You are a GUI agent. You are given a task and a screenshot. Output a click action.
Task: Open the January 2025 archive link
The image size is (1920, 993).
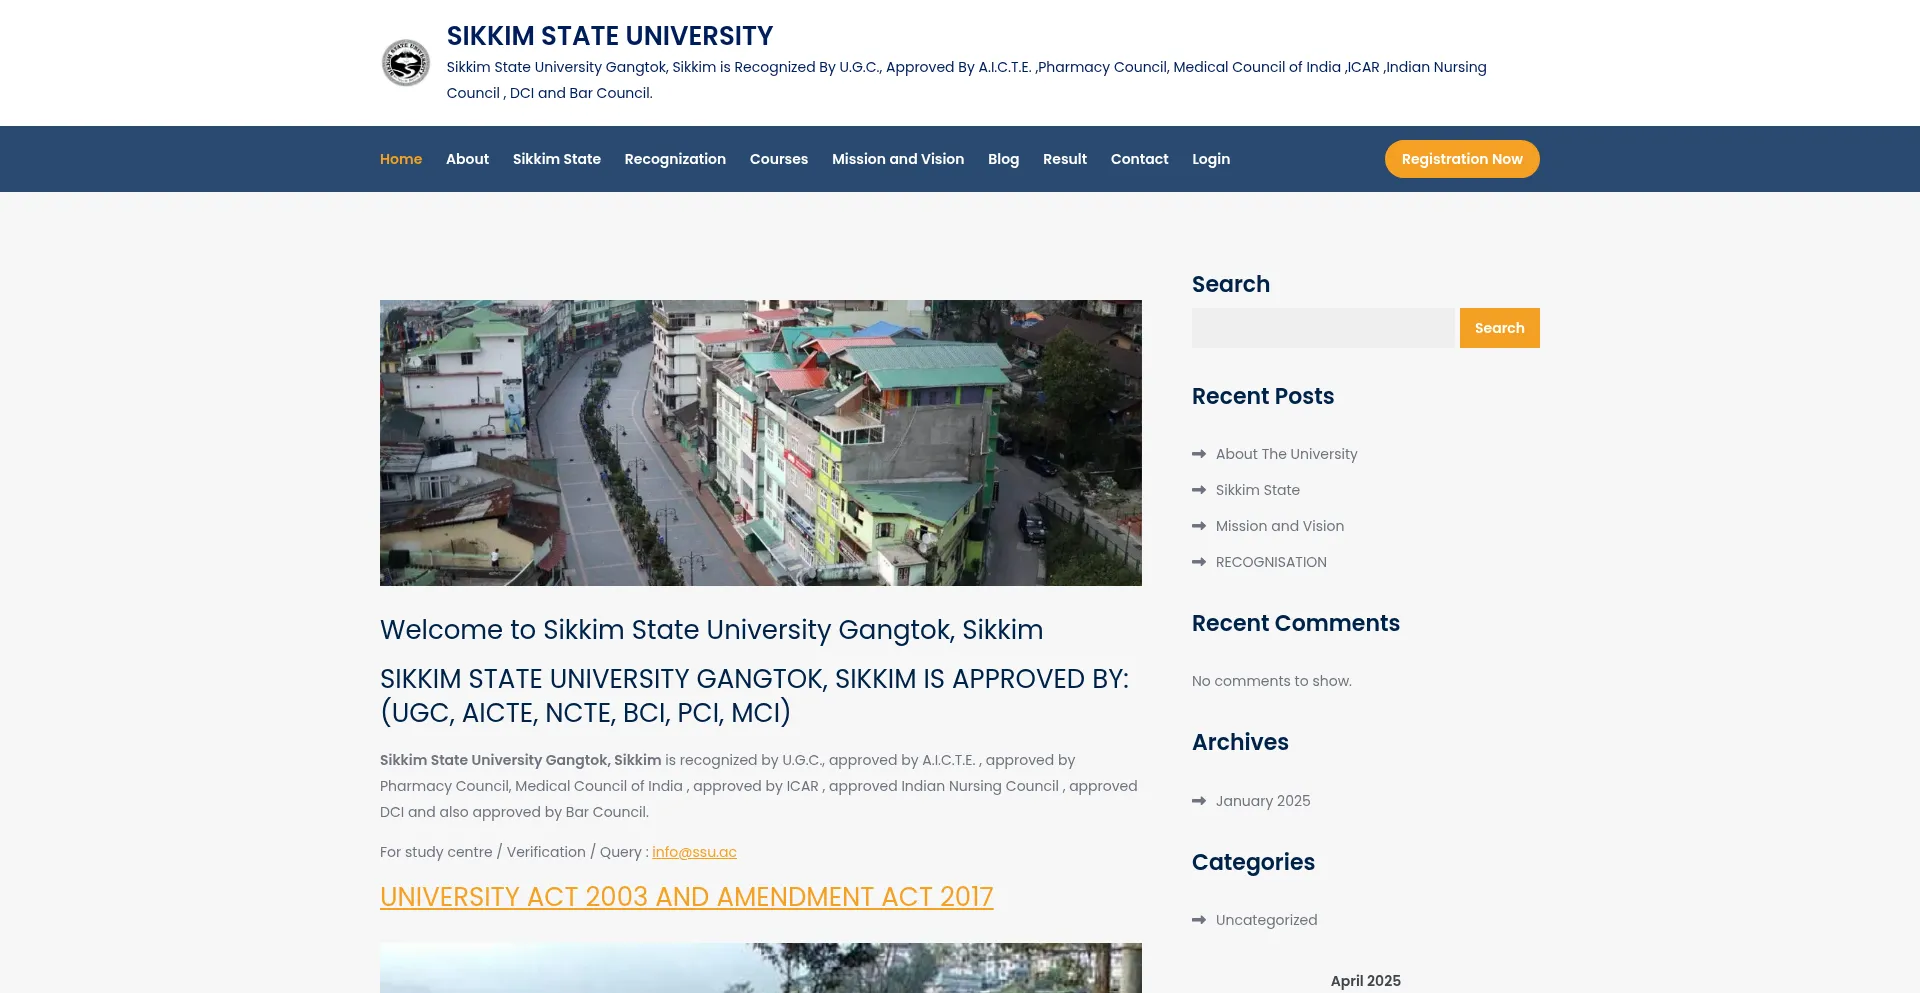[x=1263, y=801]
